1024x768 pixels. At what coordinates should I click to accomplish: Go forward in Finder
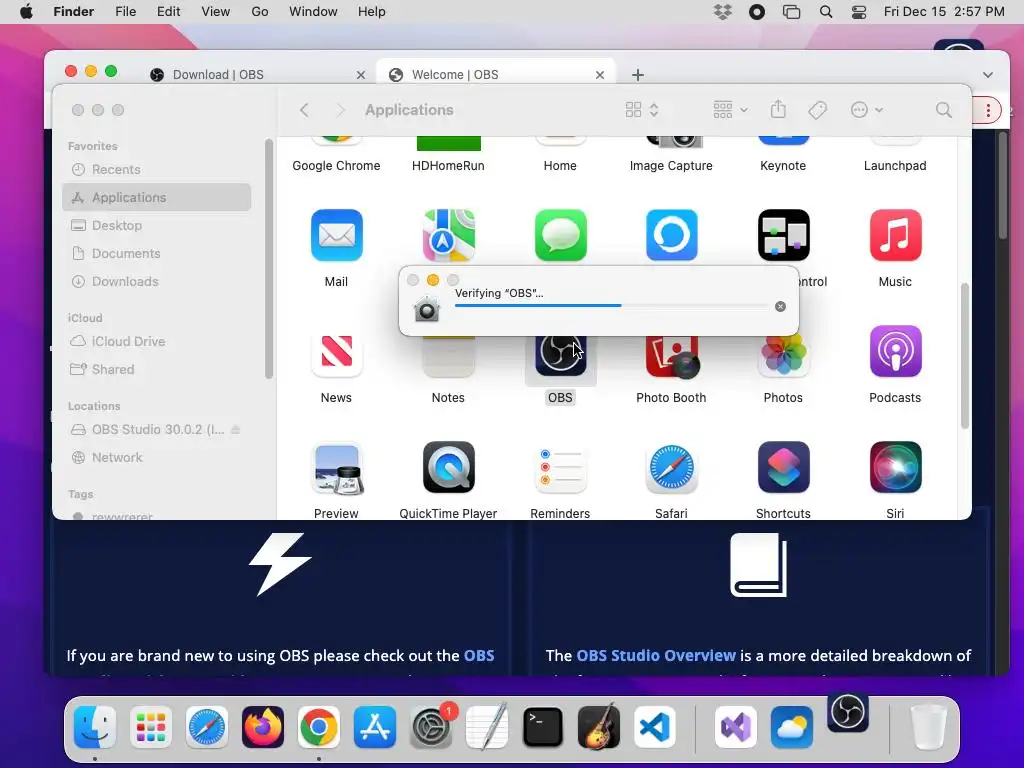[x=340, y=110]
